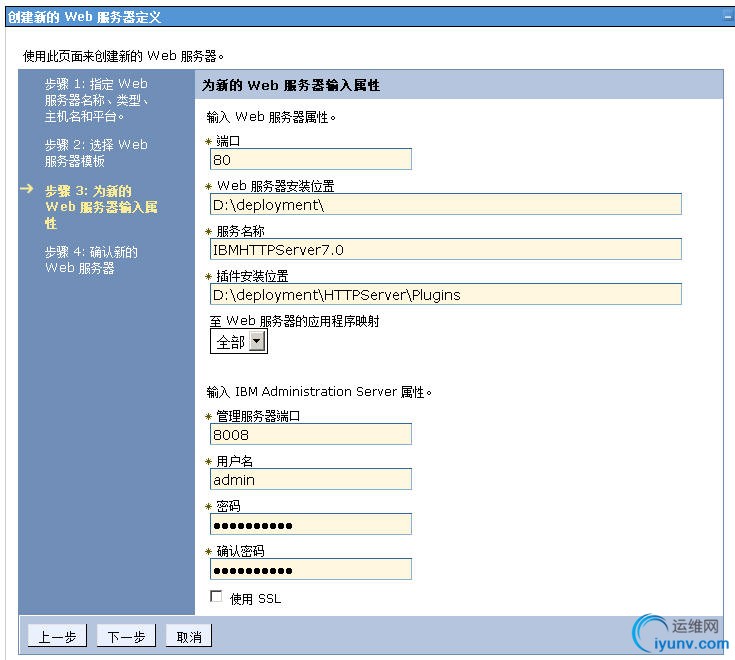Select 步骤 3: 为新的 Web 服务器输入属性
This screenshot has height=660, width=735.
[101, 207]
